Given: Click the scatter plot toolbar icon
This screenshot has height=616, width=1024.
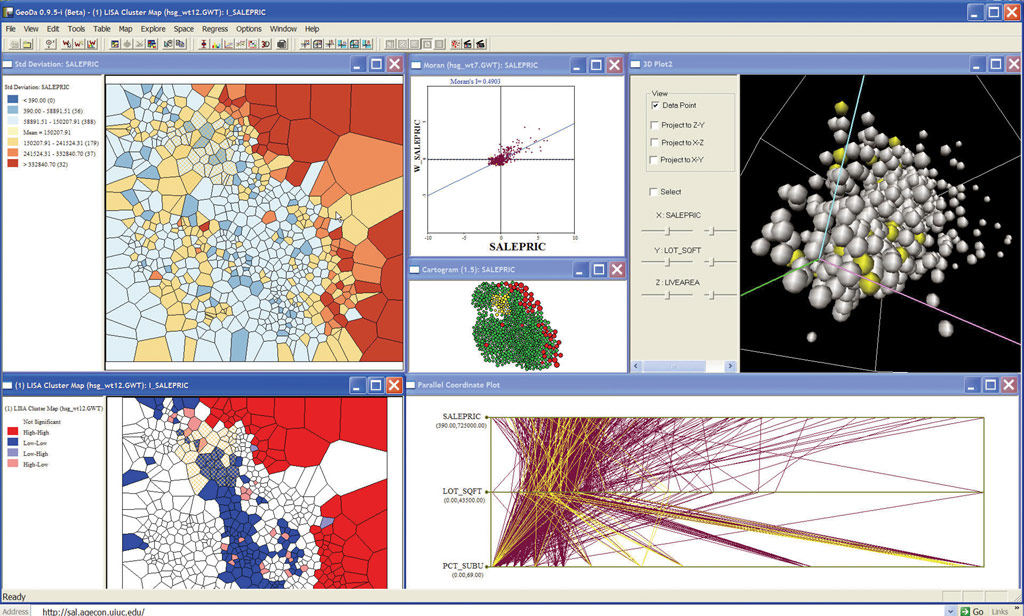Looking at the screenshot, I should 229,44.
